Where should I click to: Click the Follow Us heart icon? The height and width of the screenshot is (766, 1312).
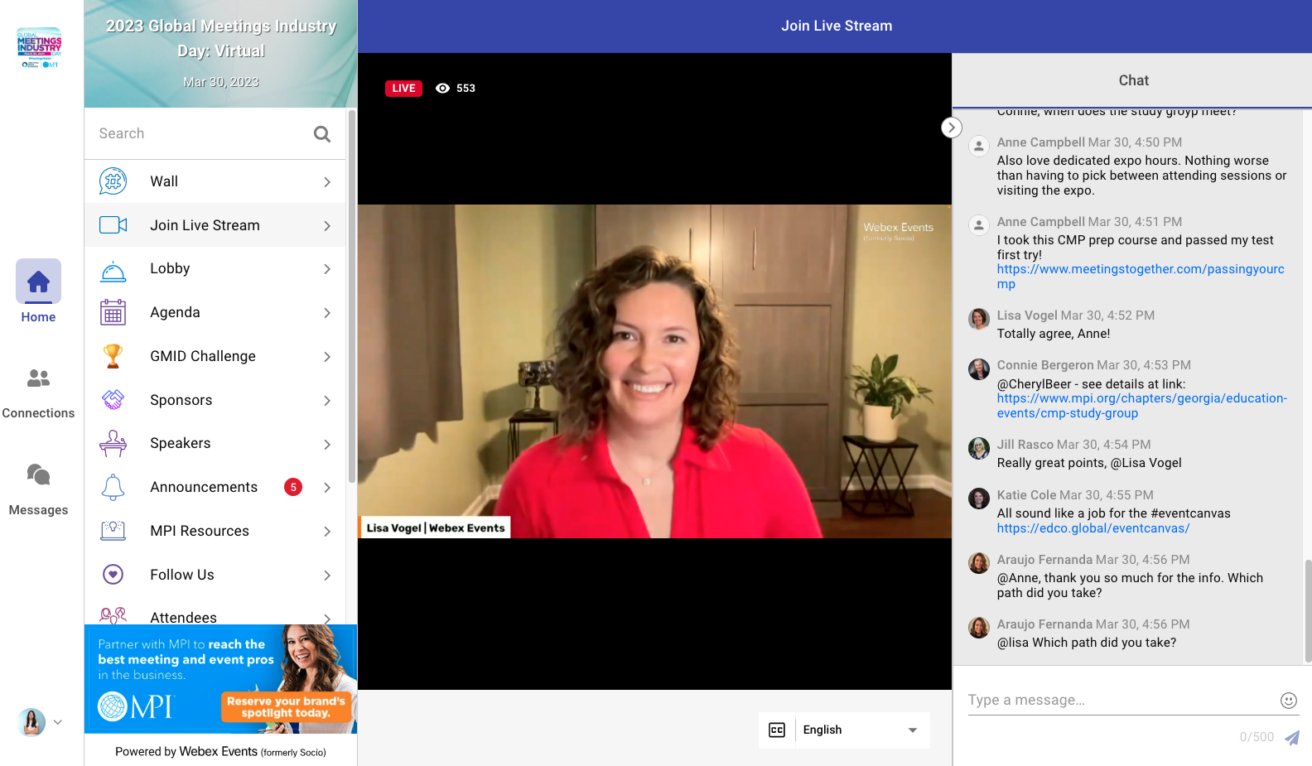113,575
